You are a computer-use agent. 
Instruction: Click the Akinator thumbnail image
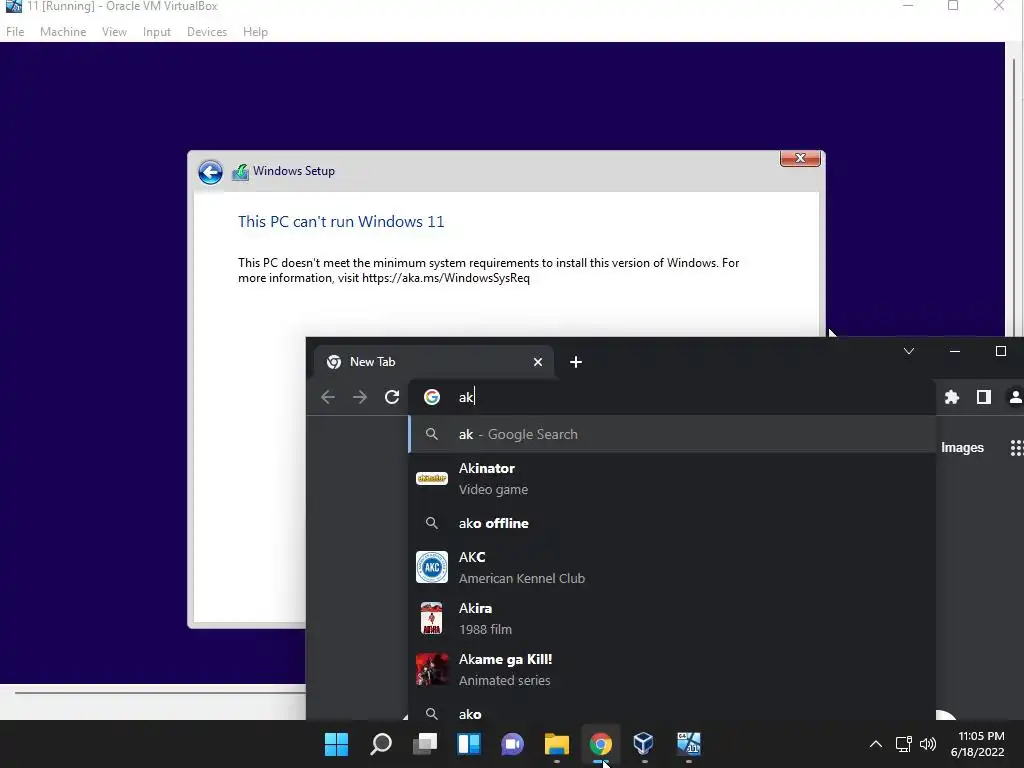coord(432,479)
